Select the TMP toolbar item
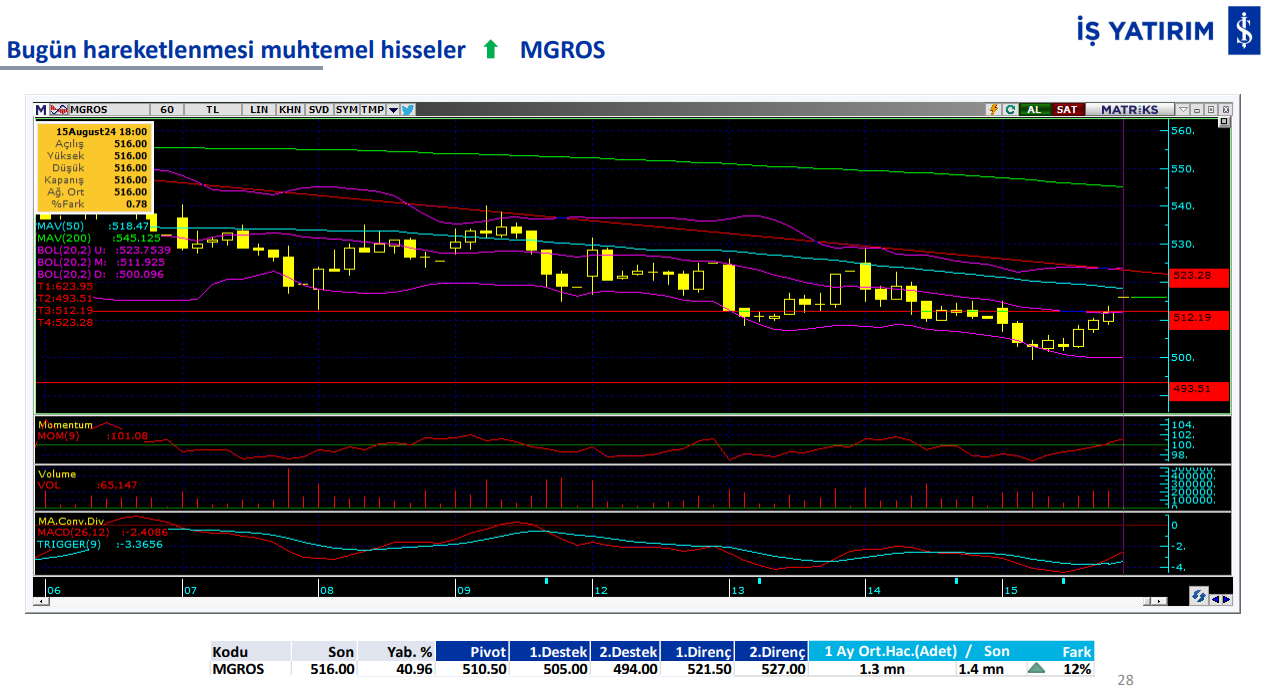Screen dimensions: 1266x696 [373, 109]
